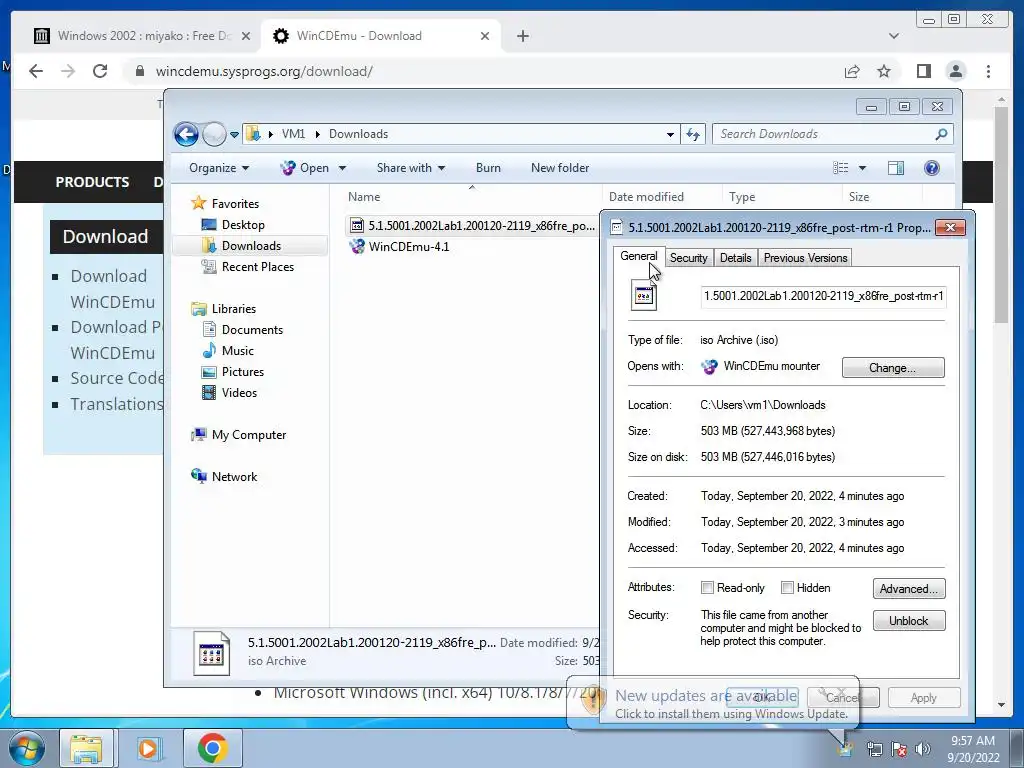
Task: Expand the address bar history dropdown
Action: coord(670,135)
